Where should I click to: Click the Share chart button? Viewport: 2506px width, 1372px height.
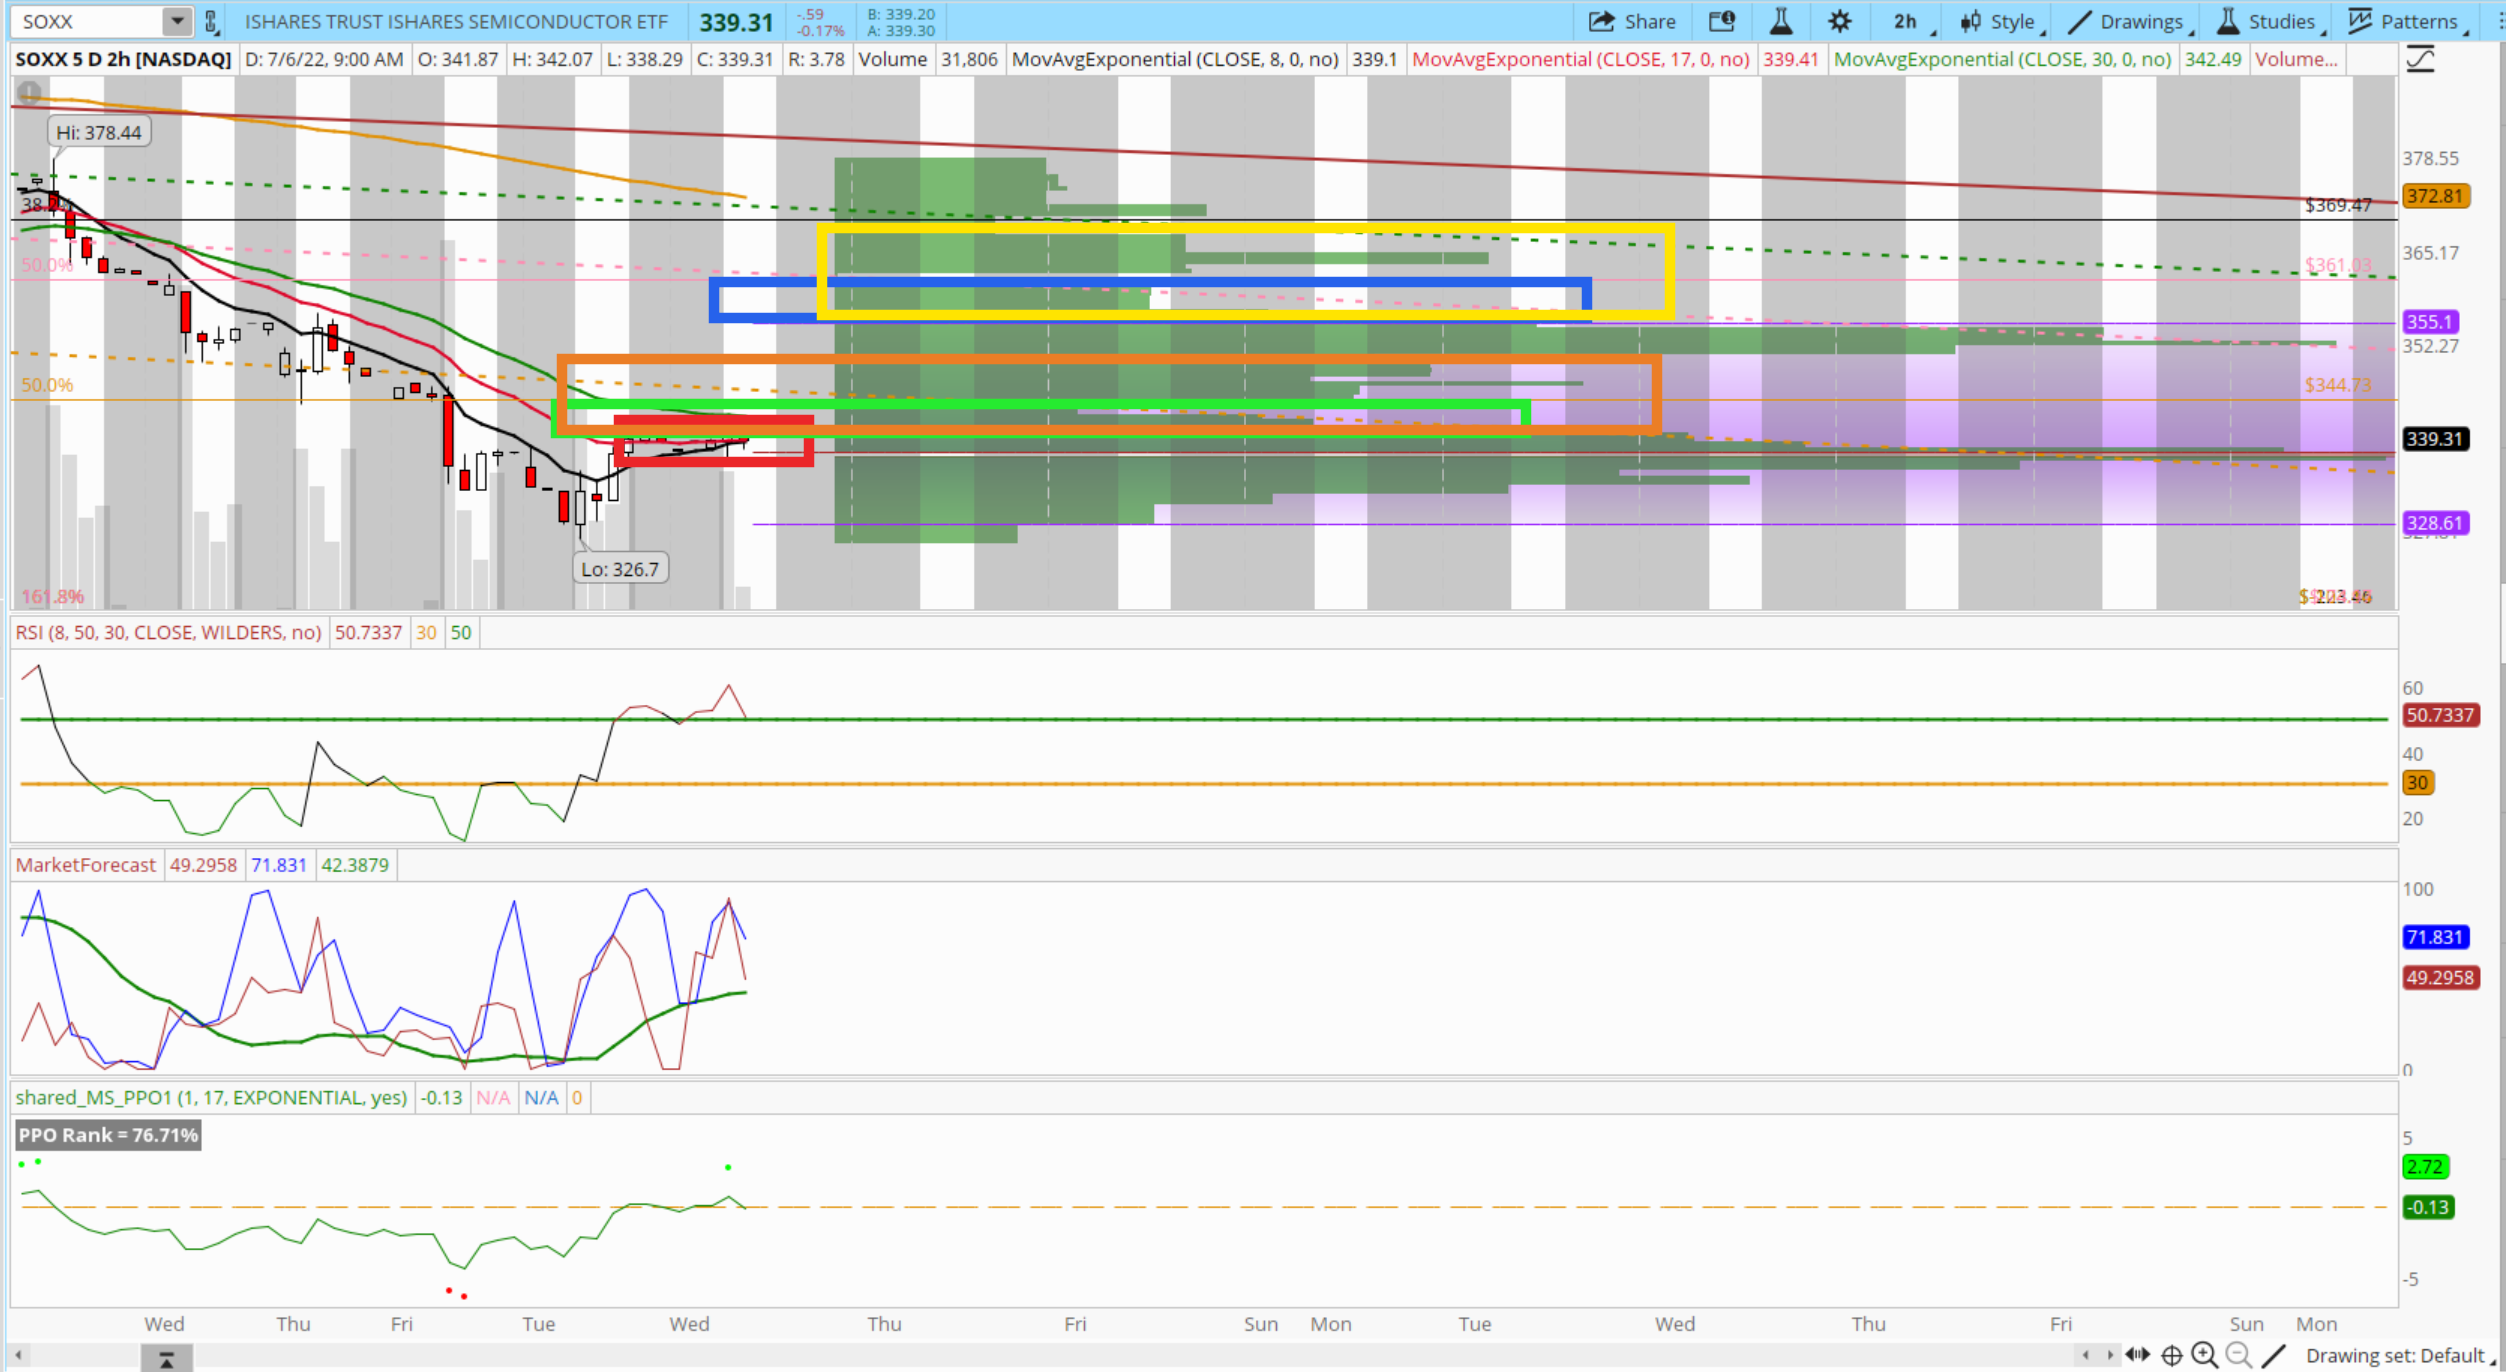pyautogui.click(x=1632, y=21)
